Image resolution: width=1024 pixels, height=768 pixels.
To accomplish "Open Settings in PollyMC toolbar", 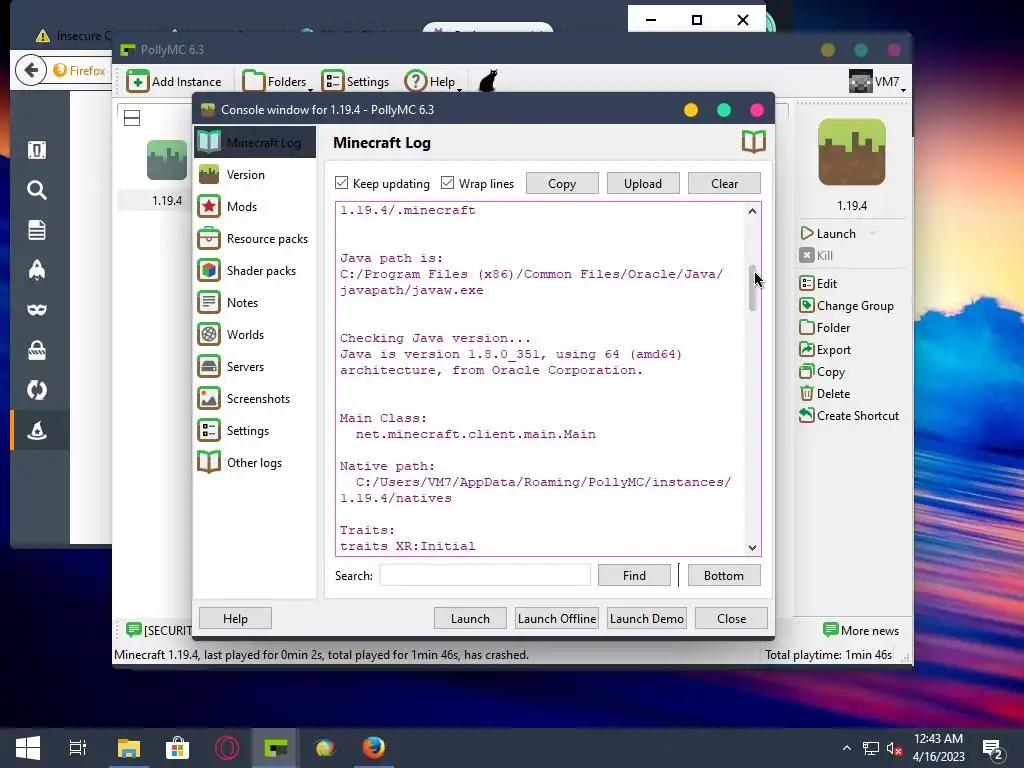I will pos(355,82).
